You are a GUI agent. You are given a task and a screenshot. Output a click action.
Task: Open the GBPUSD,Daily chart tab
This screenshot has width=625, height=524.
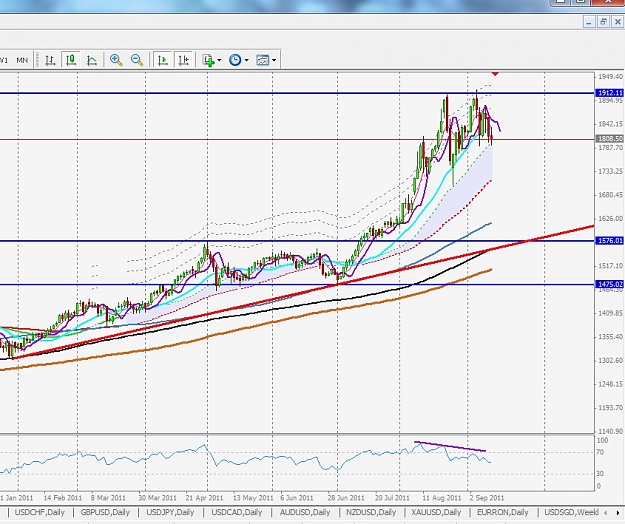tap(105, 512)
